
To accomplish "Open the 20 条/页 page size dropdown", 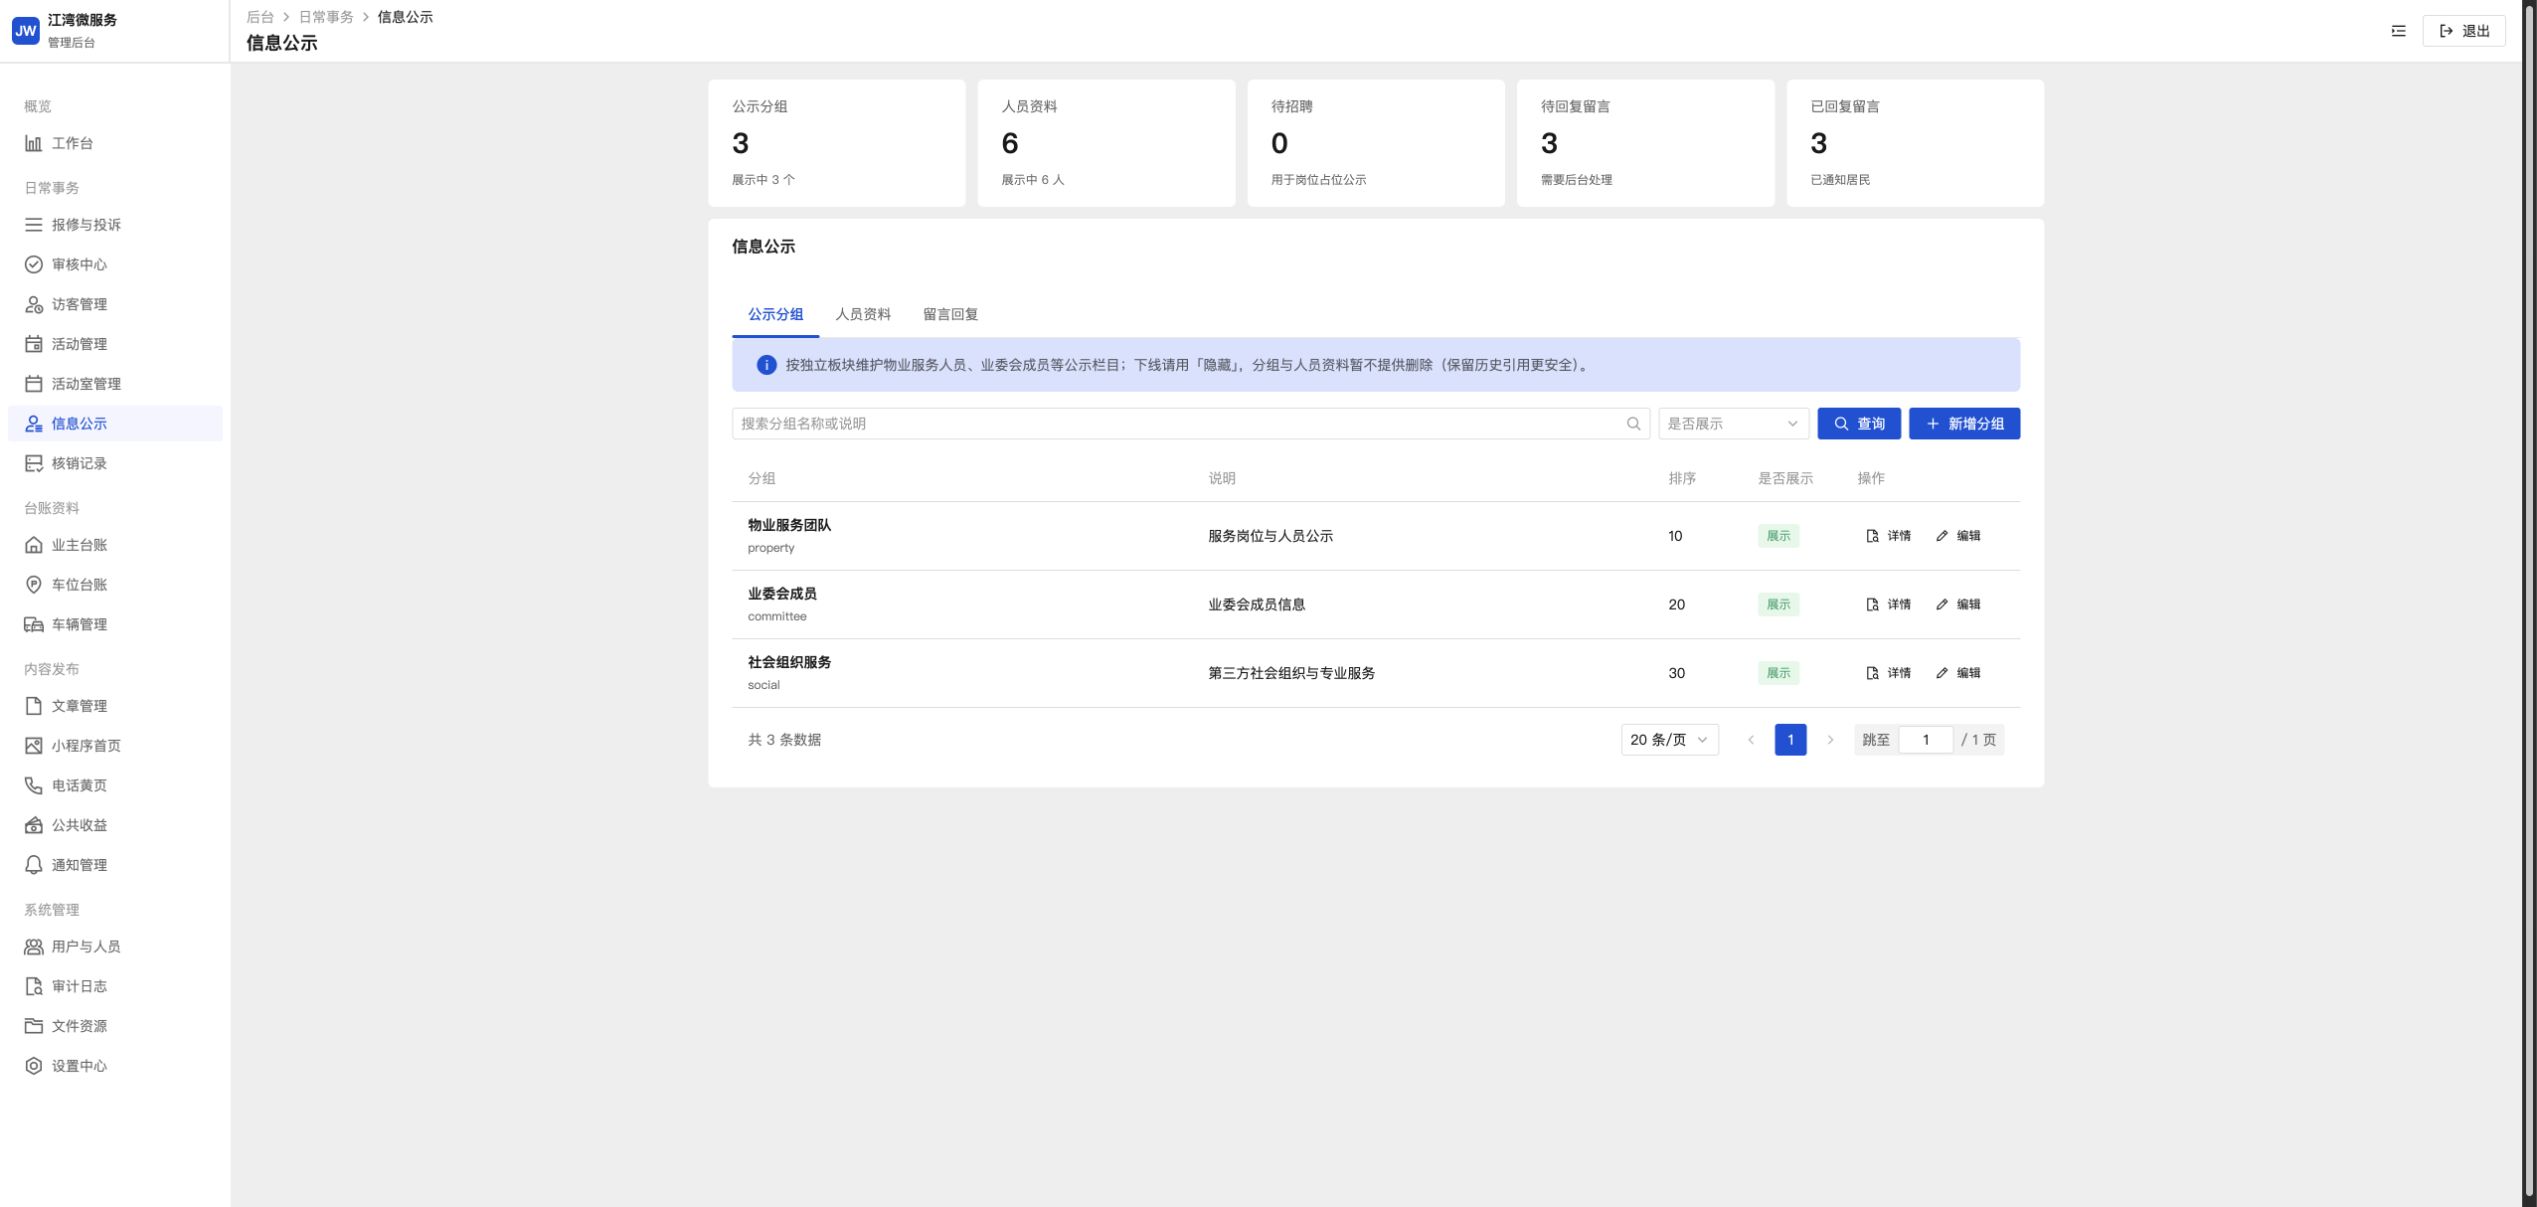I will click(1669, 740).
